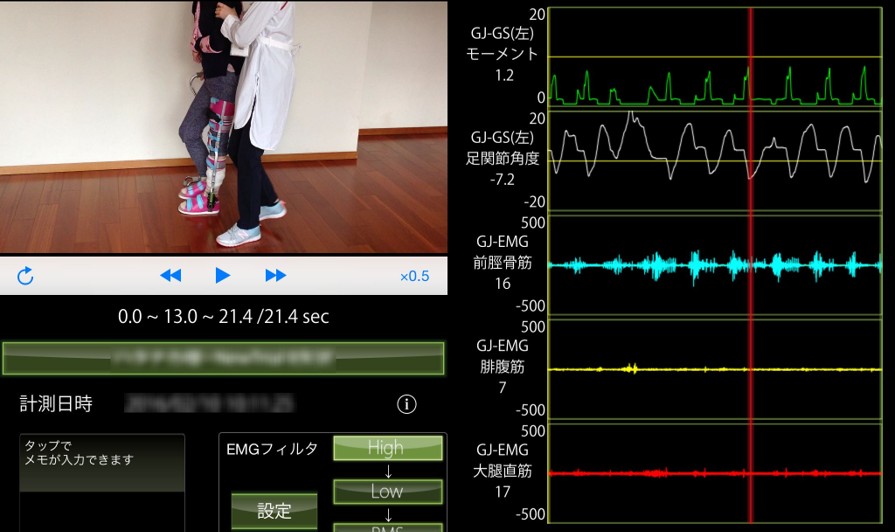Open the info icon beside 計測日時
895x532 pixels.
[406, 404]
